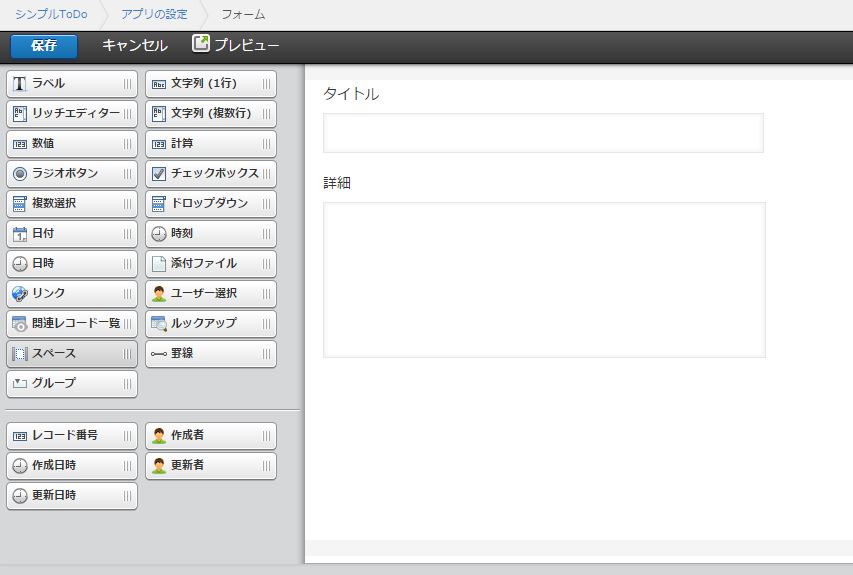This screenshot has width=853, height=575.
Task: Click the ユーザー選択 person icon
Action: tap(159, 294)
